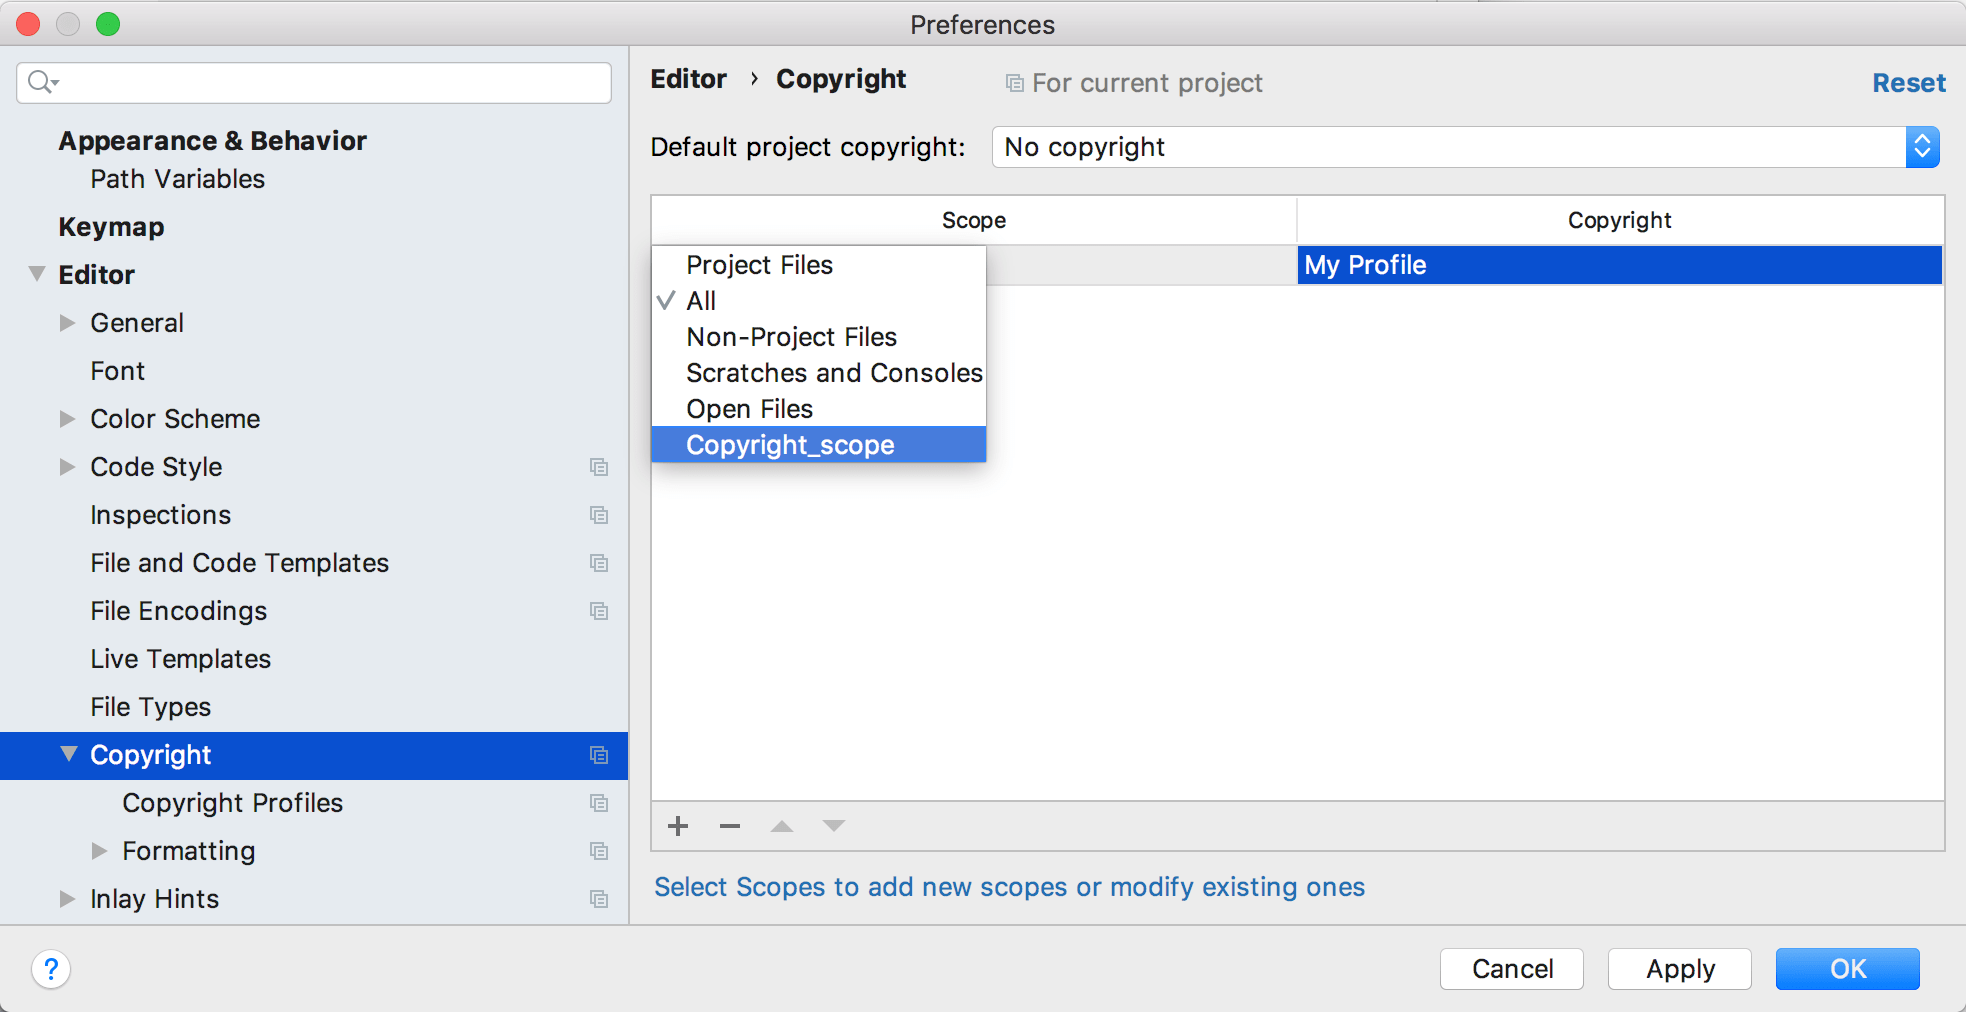Click the copy-settings icon next to Copyright Profiles

tap(598, 803)
